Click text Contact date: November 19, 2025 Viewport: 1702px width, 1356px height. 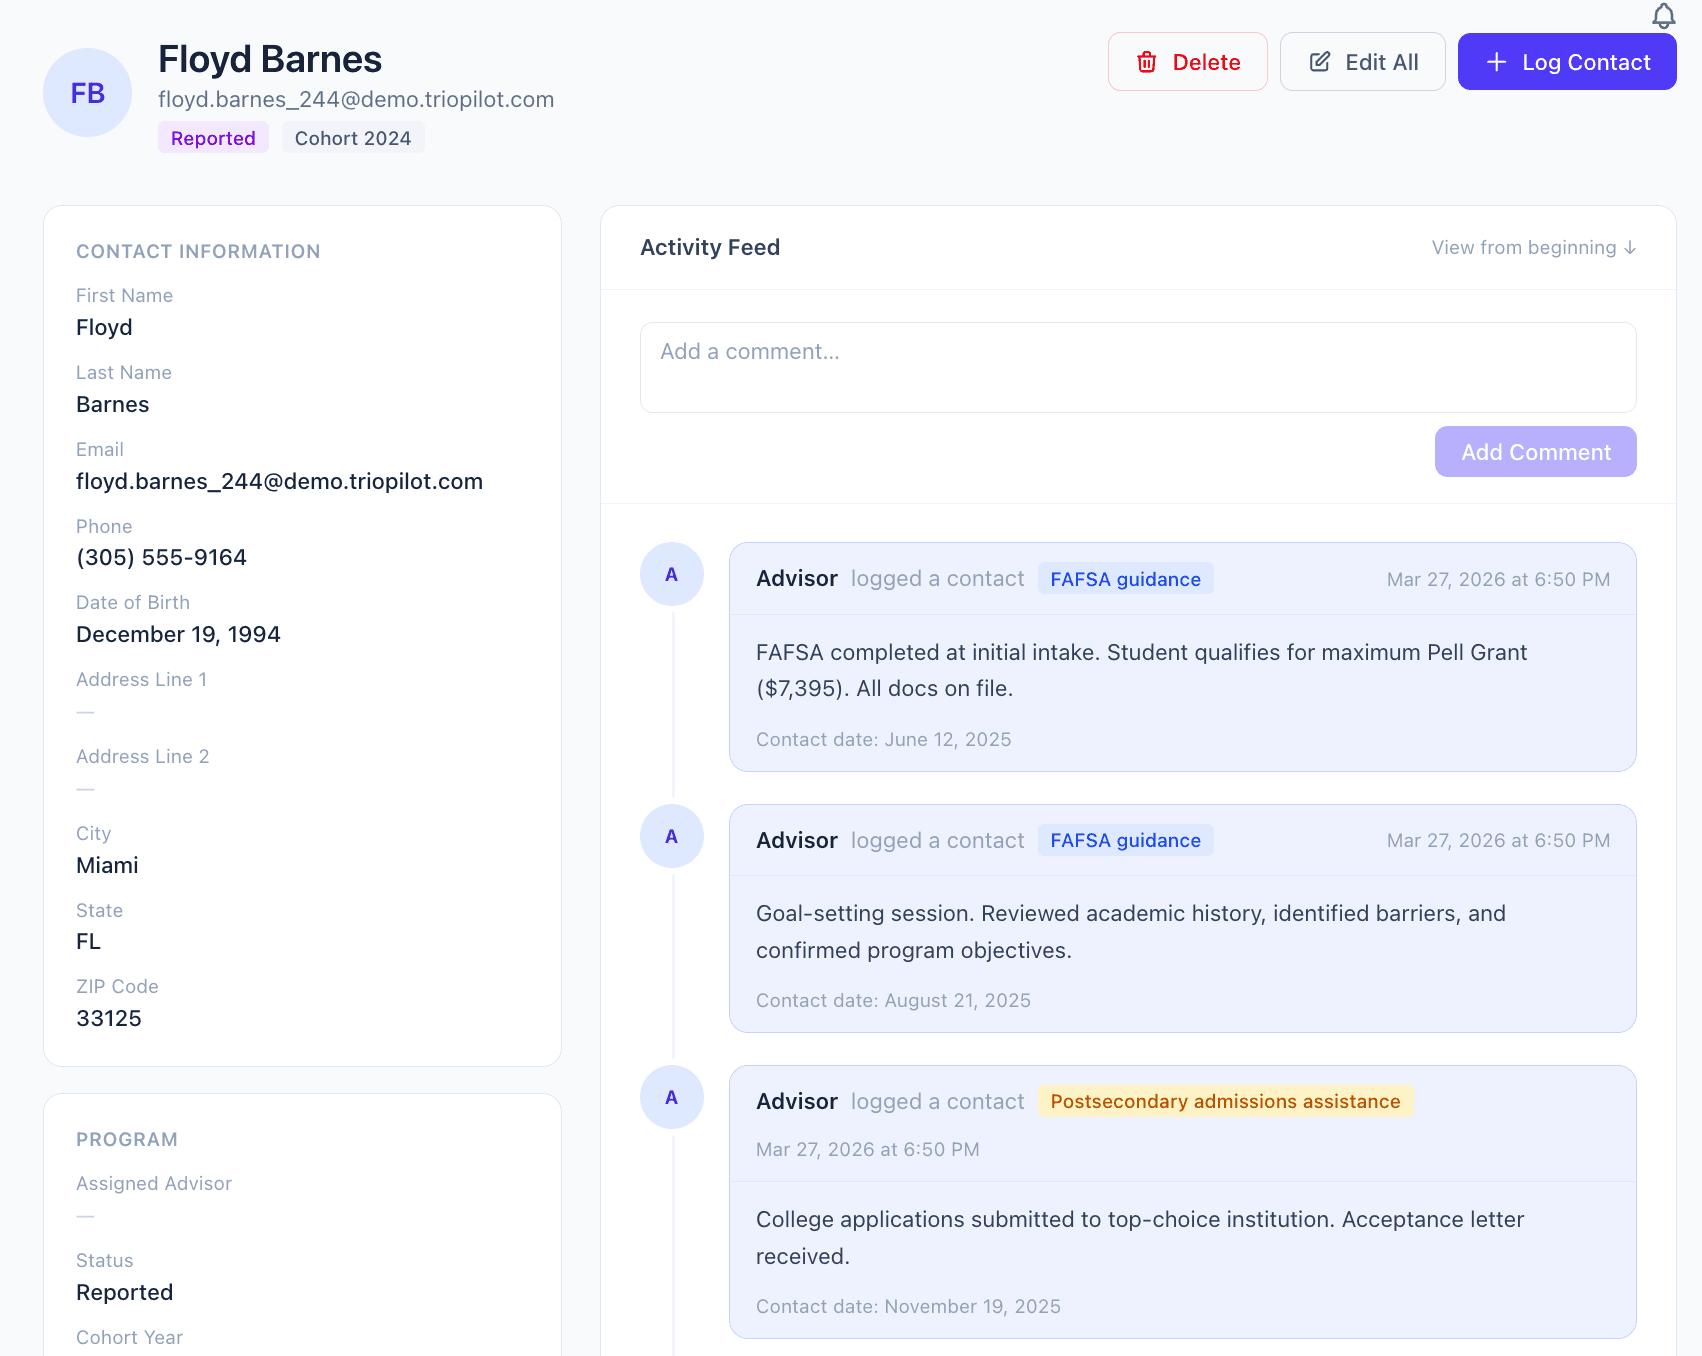pyautogui.click(x=908, y=1307)
